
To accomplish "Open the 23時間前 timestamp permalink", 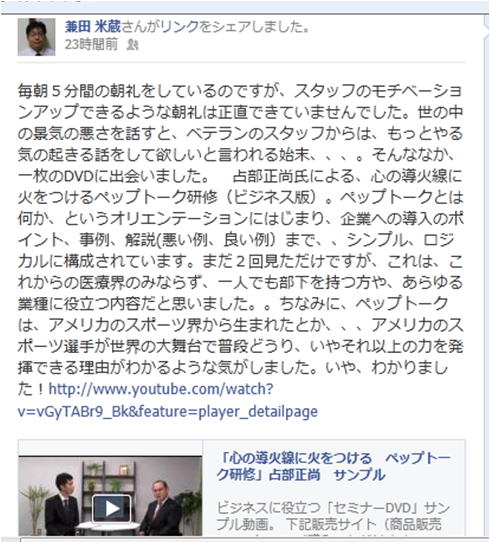I will 91,44.
